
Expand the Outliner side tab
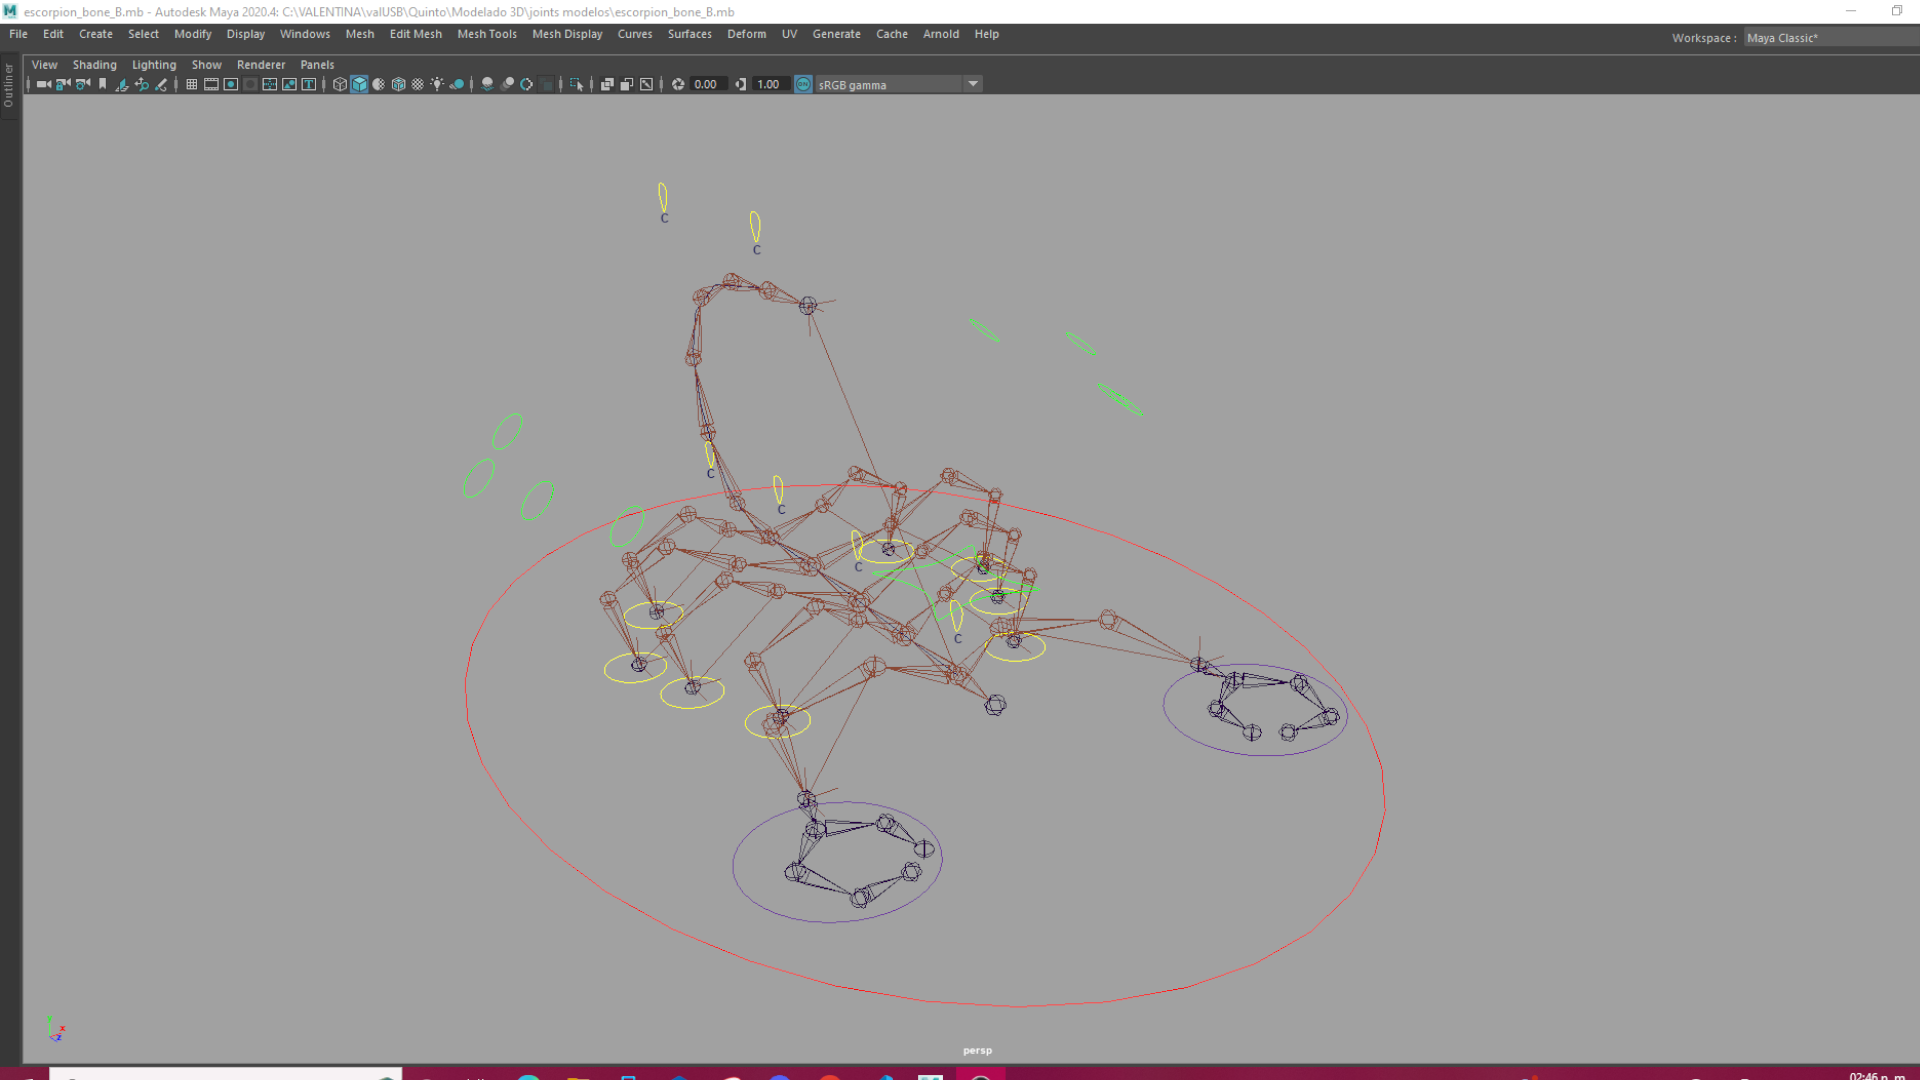9,85
